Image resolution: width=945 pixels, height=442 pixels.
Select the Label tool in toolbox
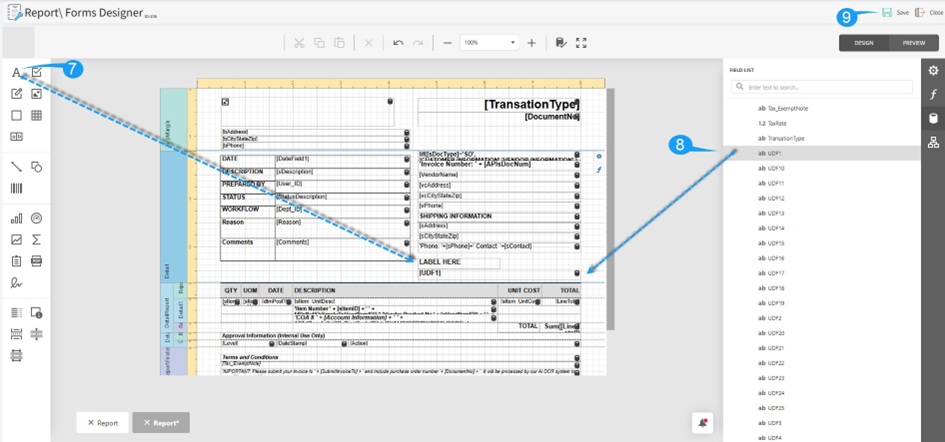pyautogui.click(x=16, y=73)
